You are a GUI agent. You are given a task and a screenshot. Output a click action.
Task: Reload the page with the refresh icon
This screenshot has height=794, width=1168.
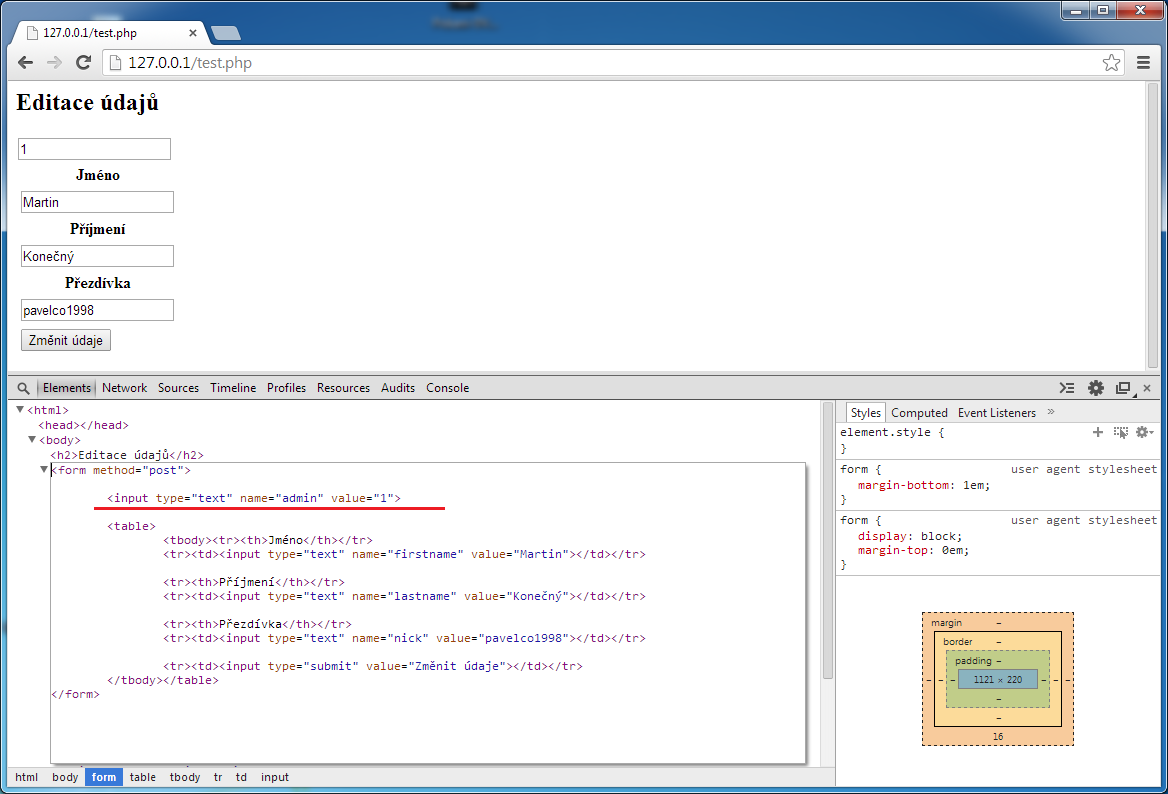coord(83,62)
